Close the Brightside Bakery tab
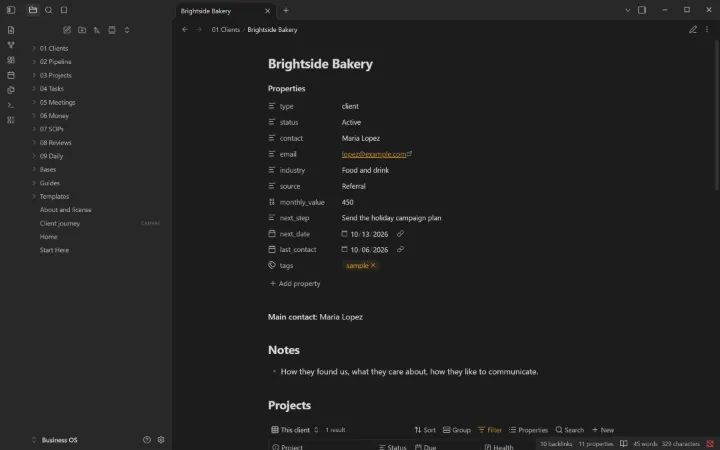Viewport: 720px width, 450px height. [x=267, y=11]
